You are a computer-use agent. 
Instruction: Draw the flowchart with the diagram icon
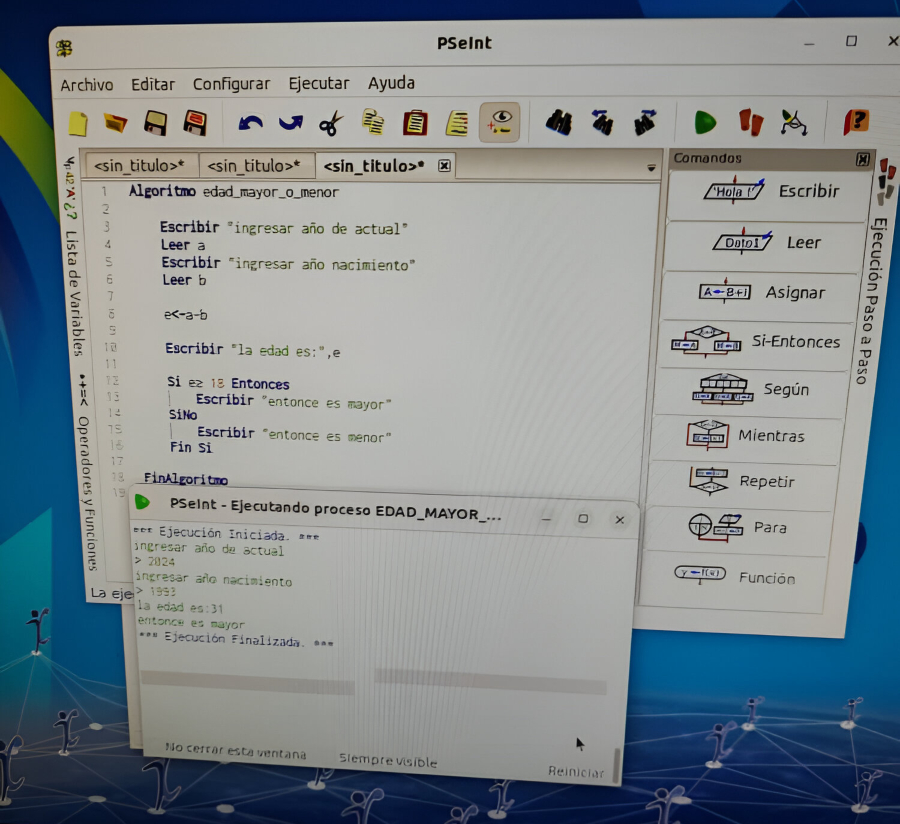coord(794,122)
